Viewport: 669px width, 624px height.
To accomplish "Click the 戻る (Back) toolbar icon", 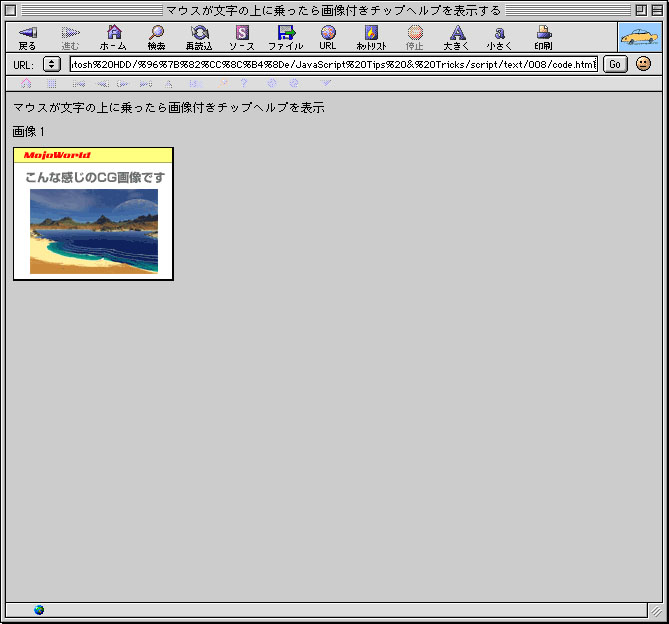I will point(28,38).
